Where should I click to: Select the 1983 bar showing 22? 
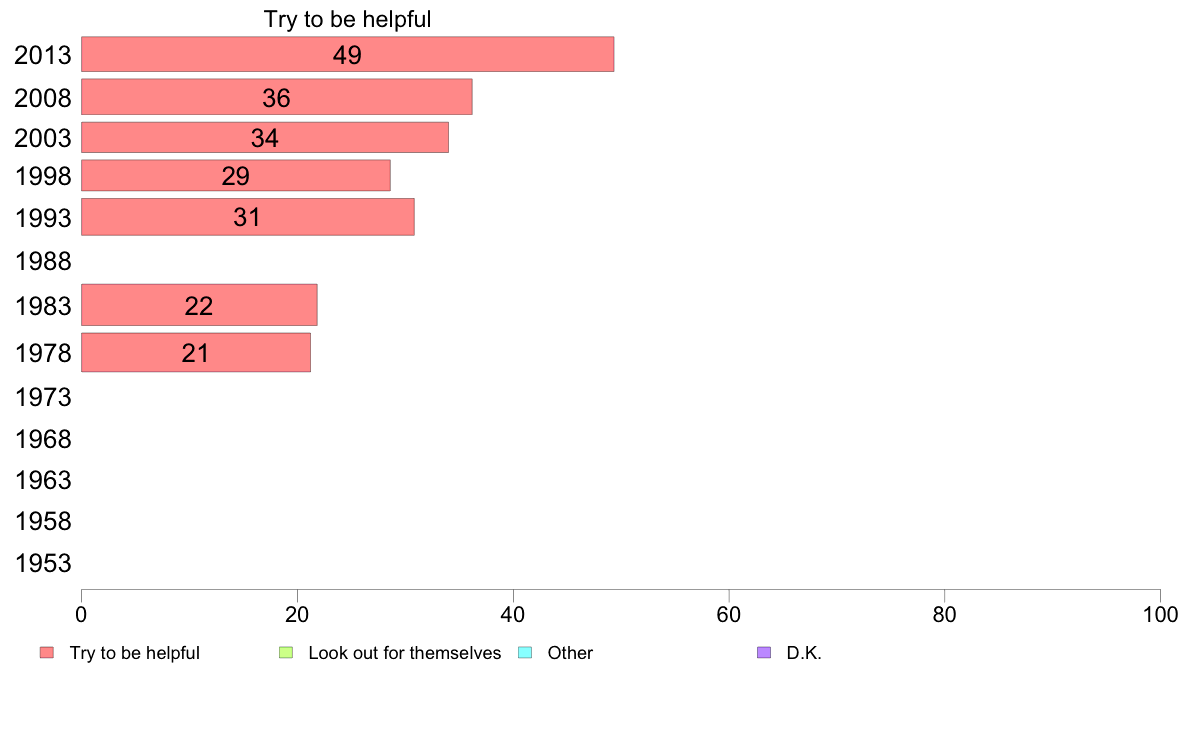click(199, 305)
